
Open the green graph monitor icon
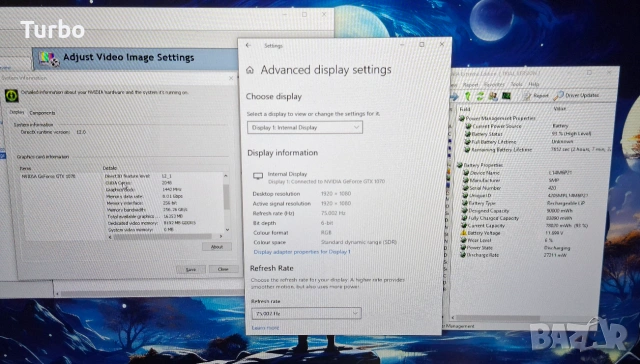coord(507,96)
